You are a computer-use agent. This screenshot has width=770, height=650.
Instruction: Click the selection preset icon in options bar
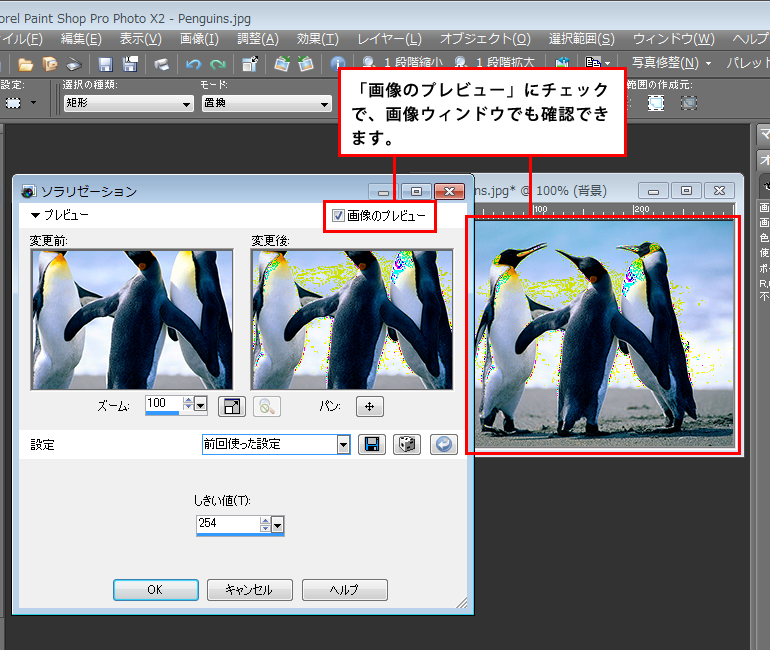[13, 103]
